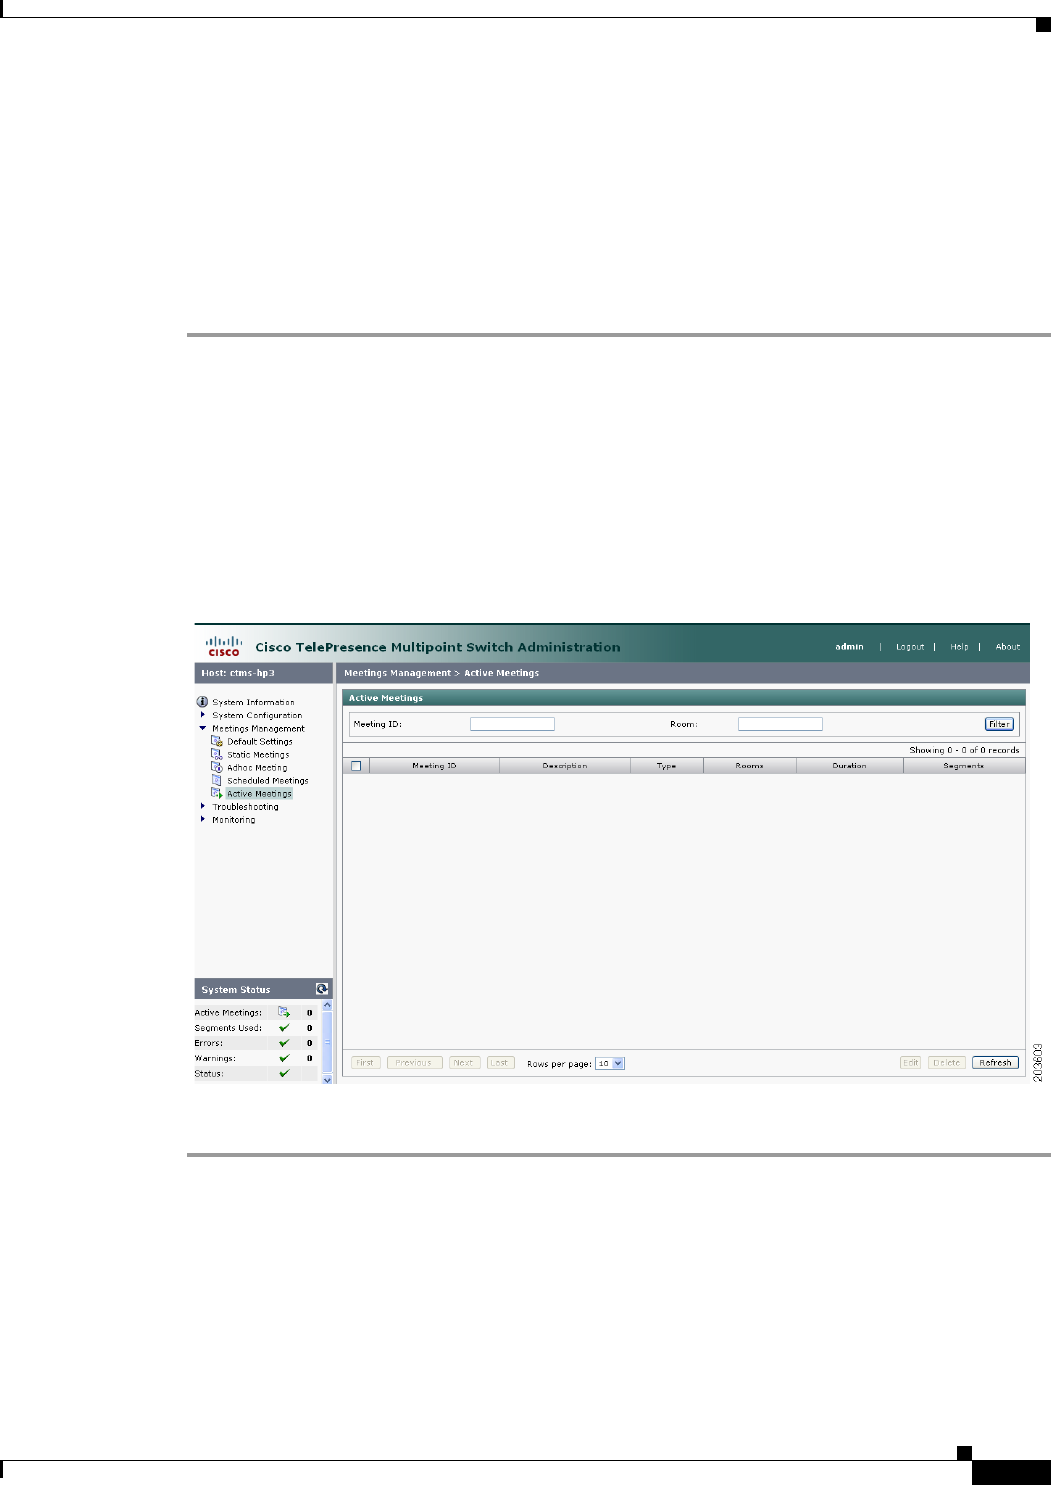Collapse the Meetings Management tree node
The height and width of the screenshot is (1485, 1051).
203,728
